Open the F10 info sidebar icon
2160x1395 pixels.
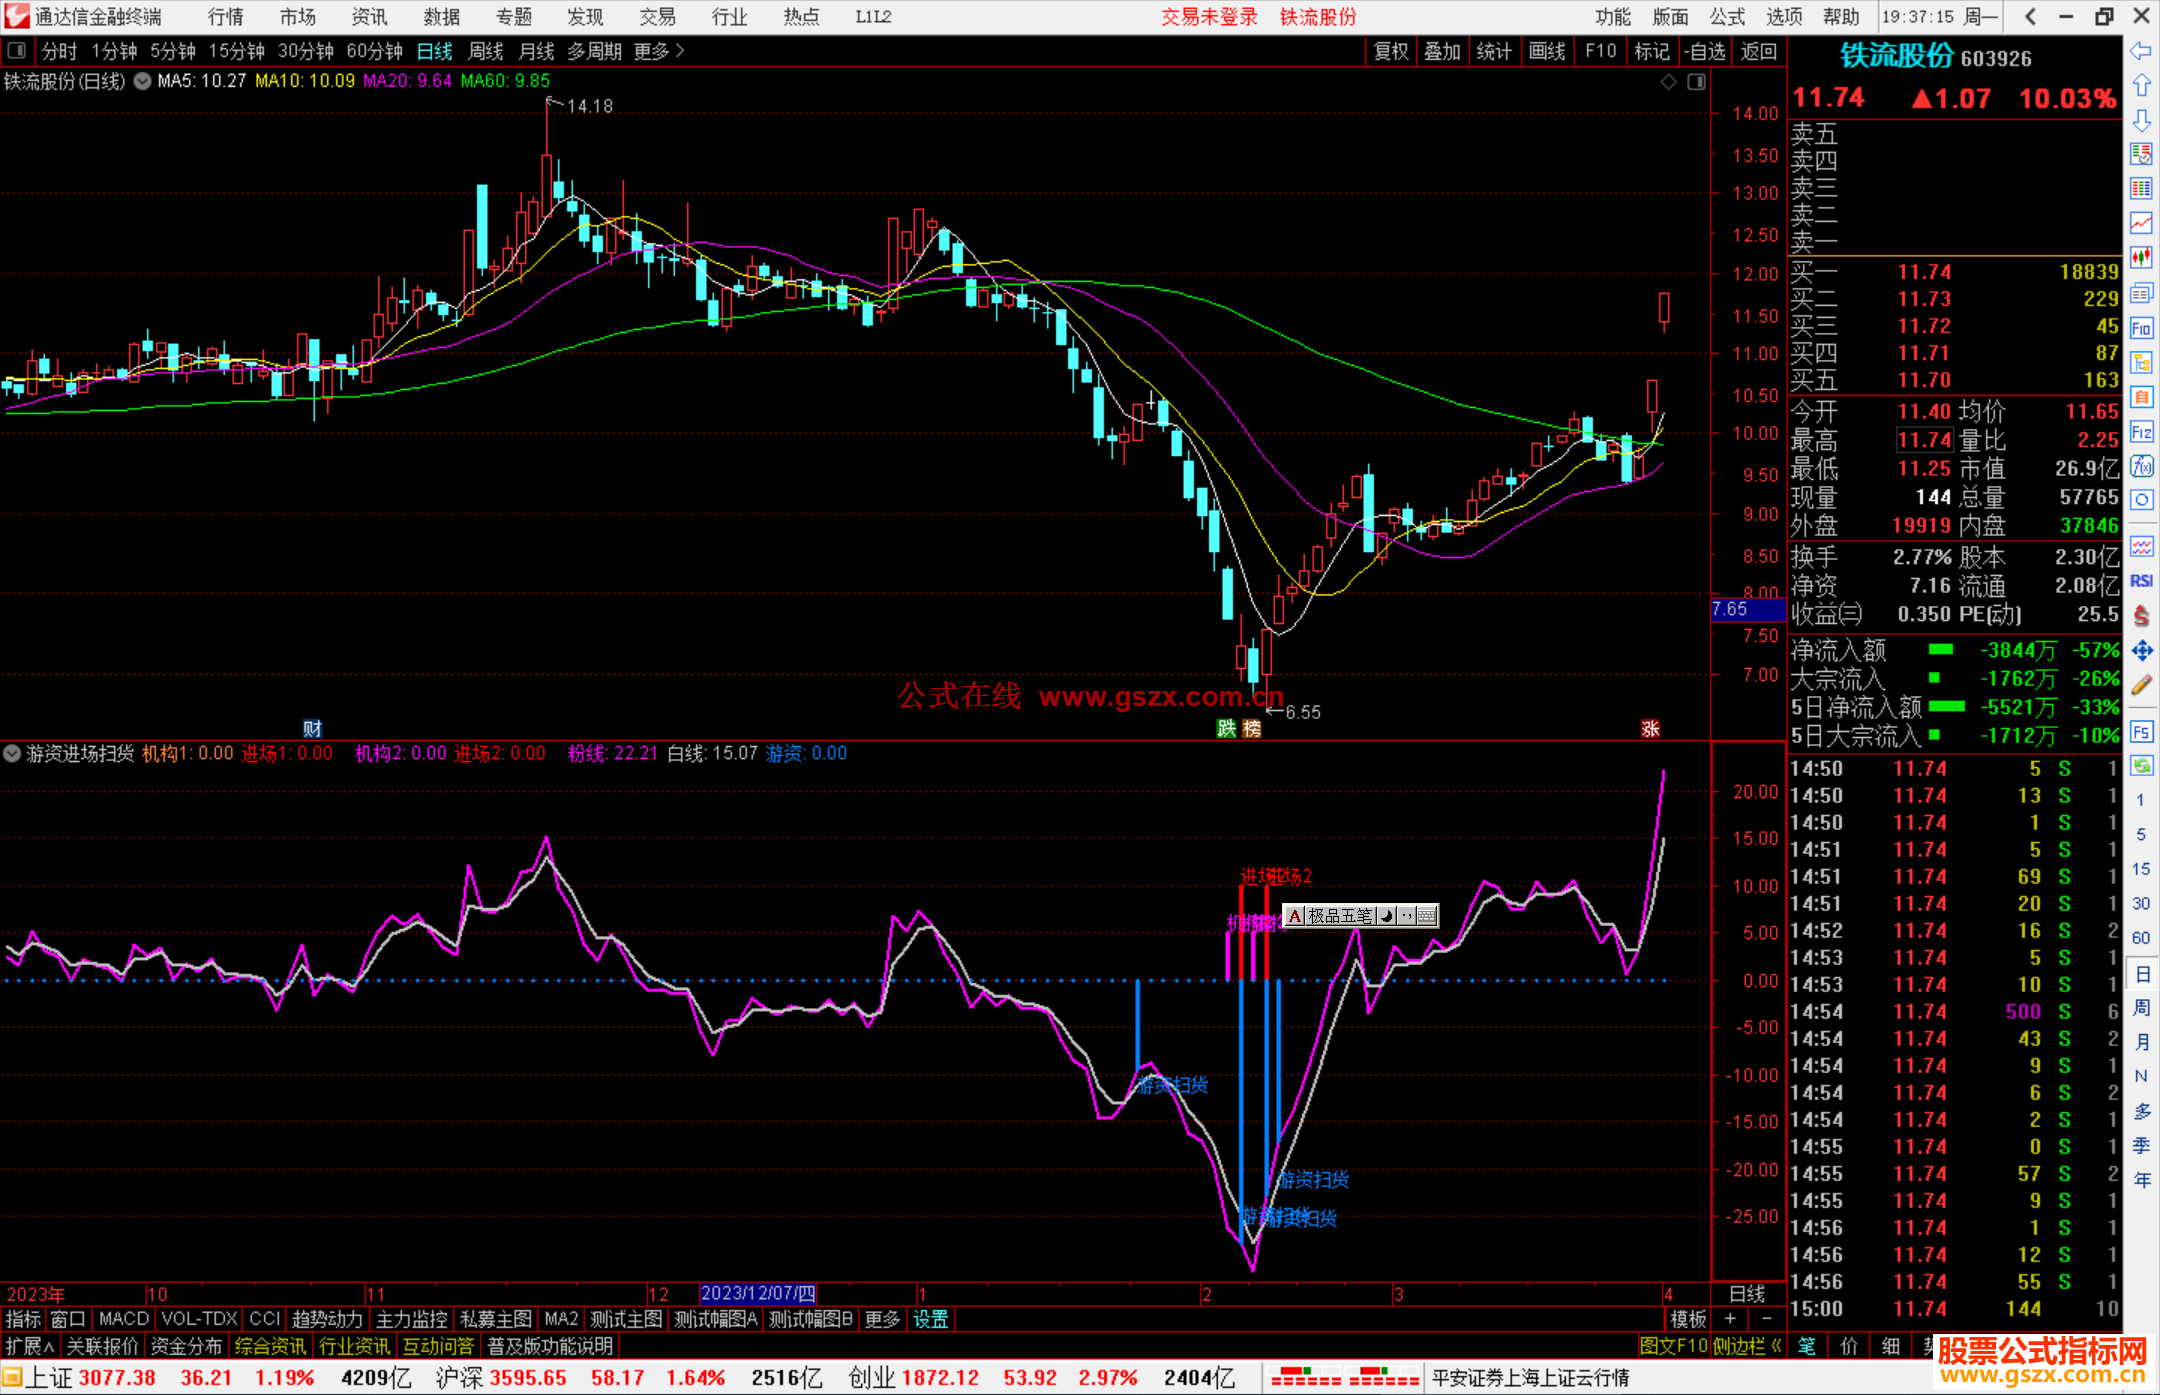[2141, 328]
